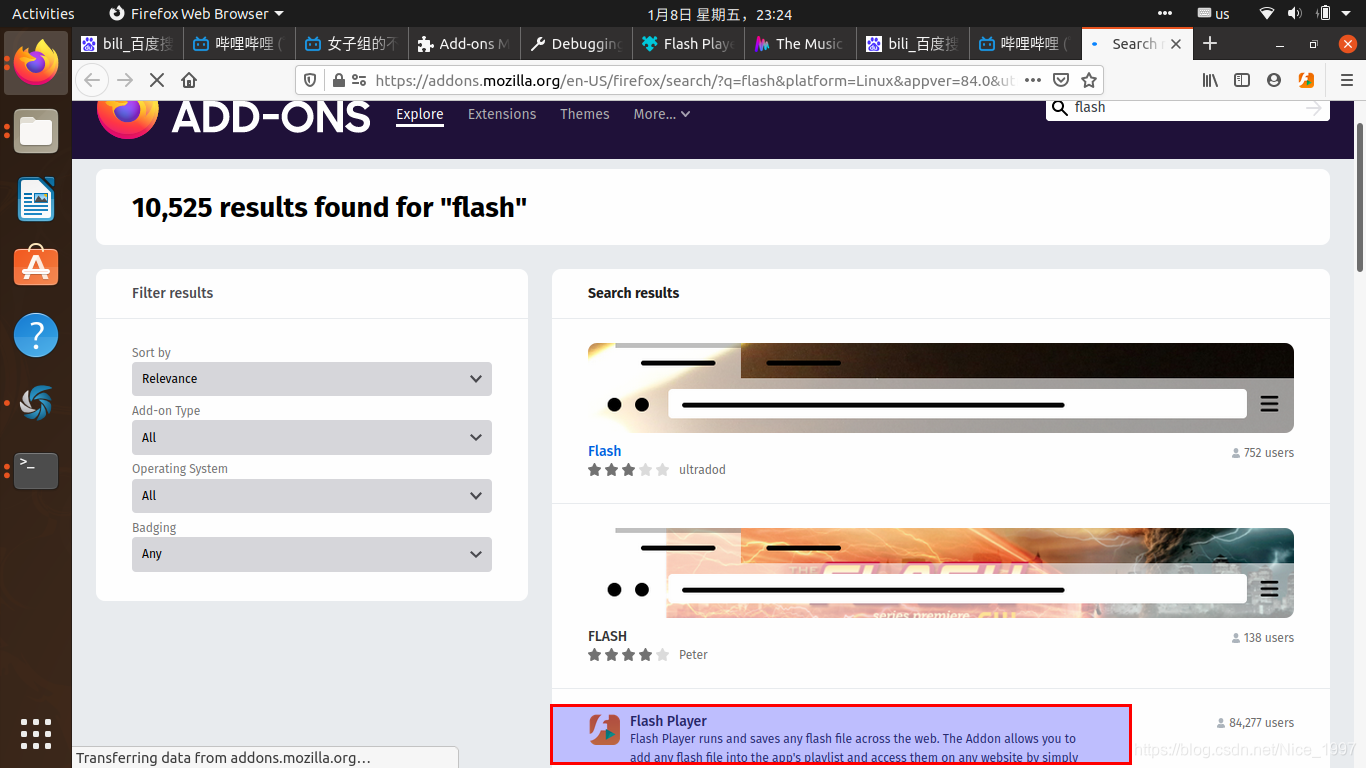Click the 84,277 users count
Screen dimensions: 1366x768
point(1255,723)
